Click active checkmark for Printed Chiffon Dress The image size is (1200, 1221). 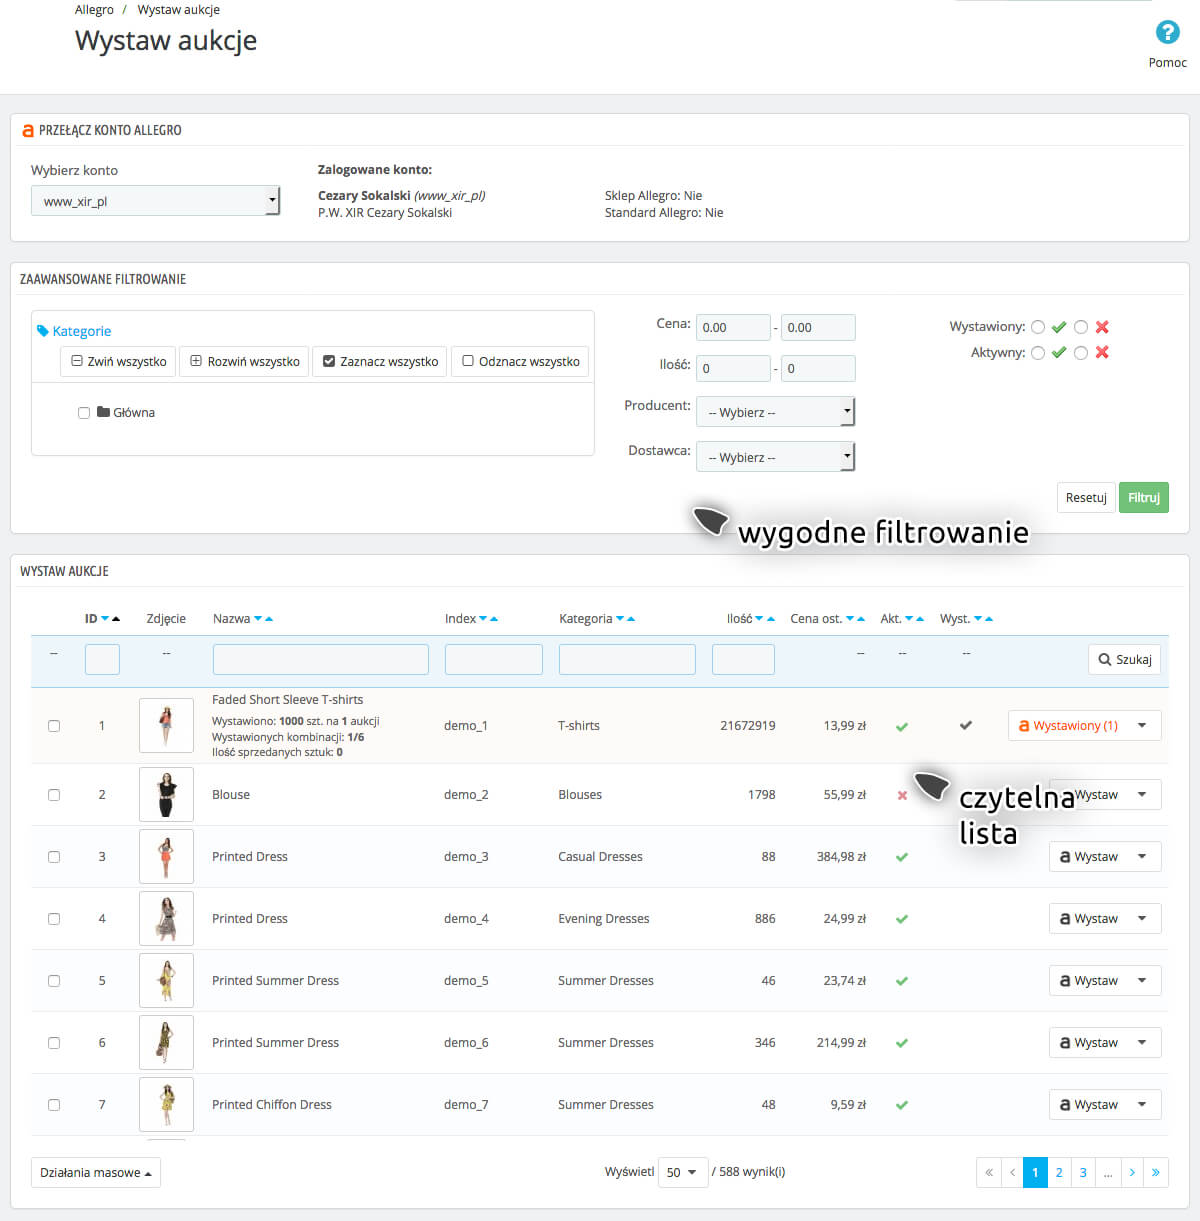[x=902, y=1106]
